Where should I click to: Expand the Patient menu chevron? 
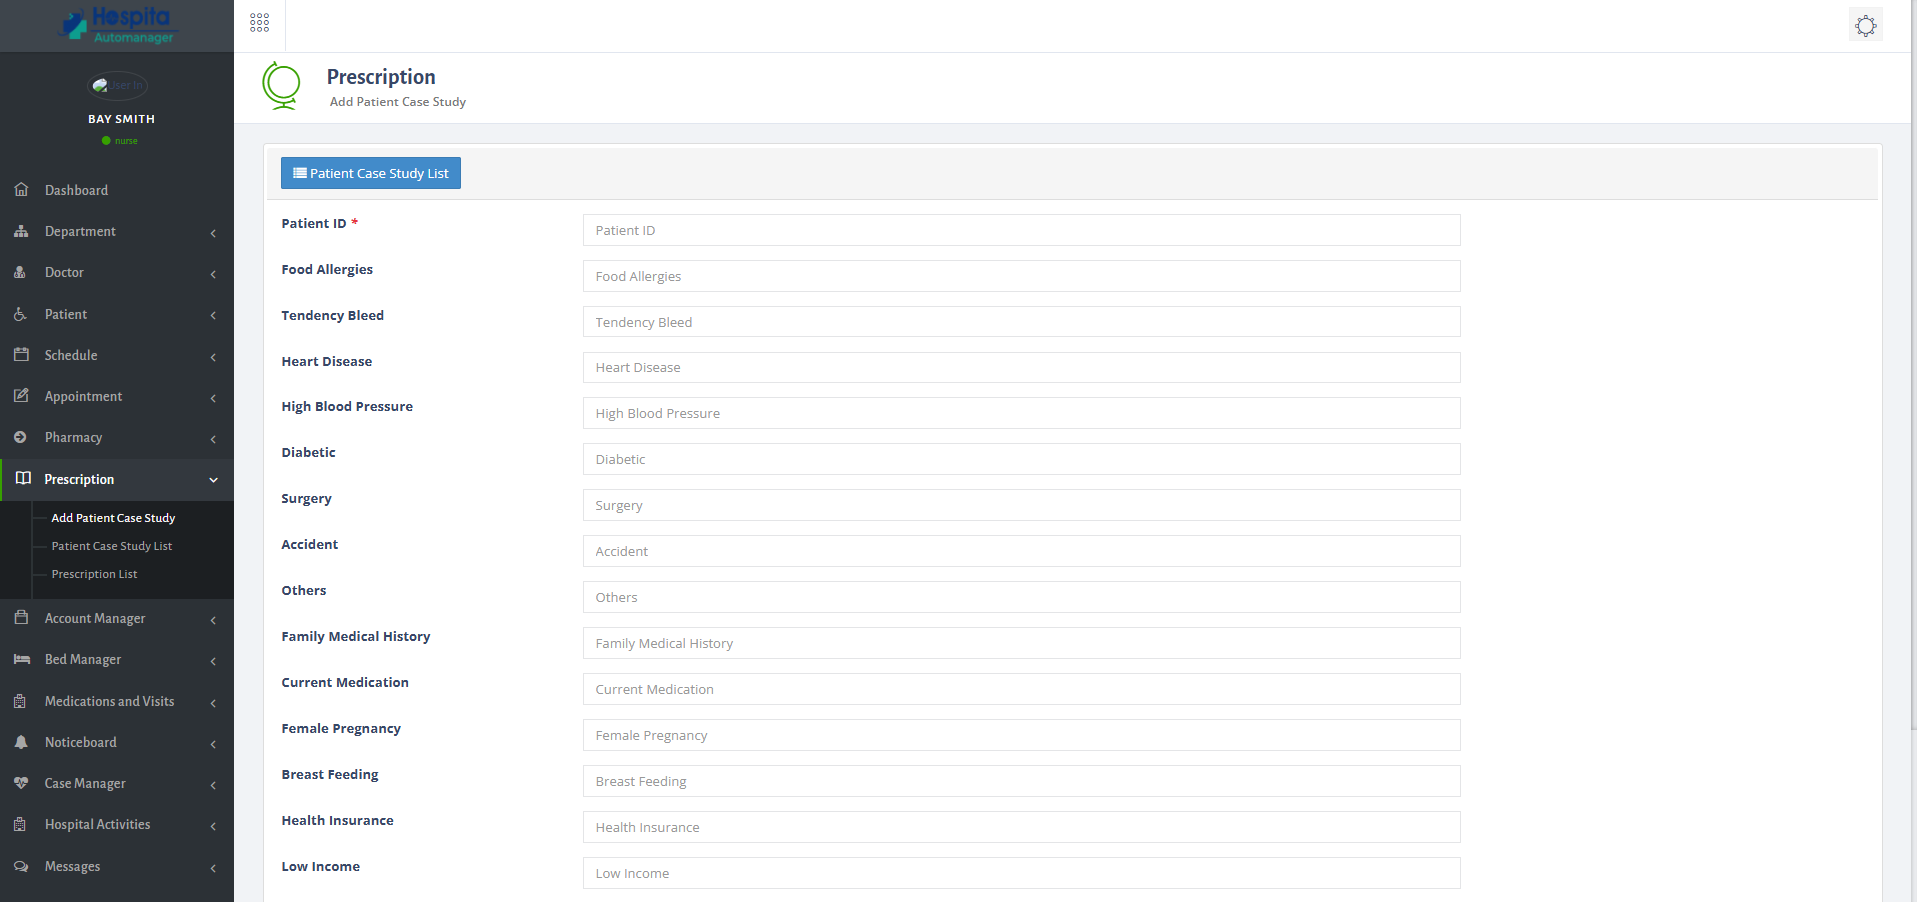(x=212, y=315)
